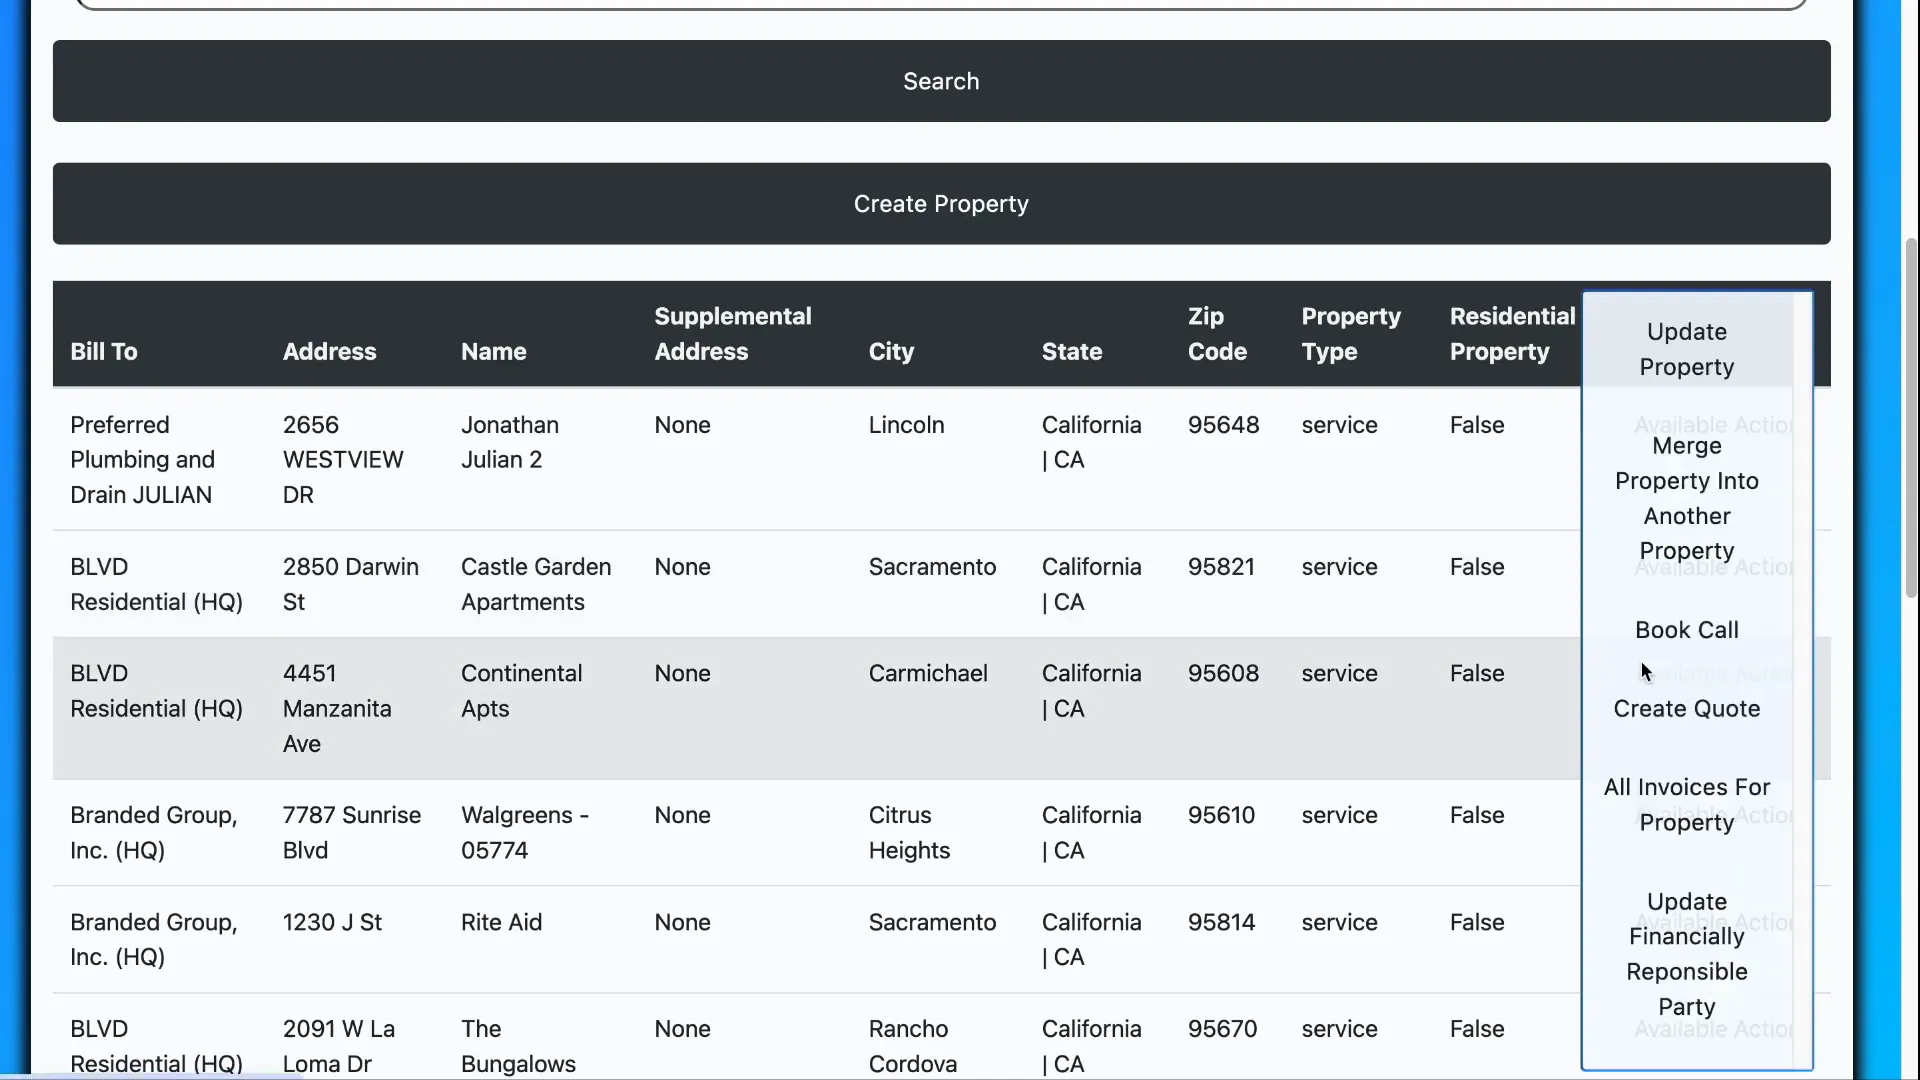Select Update Property from the actions menu
This screenshot has width=1920, height=1080.
pos(1686,349)
